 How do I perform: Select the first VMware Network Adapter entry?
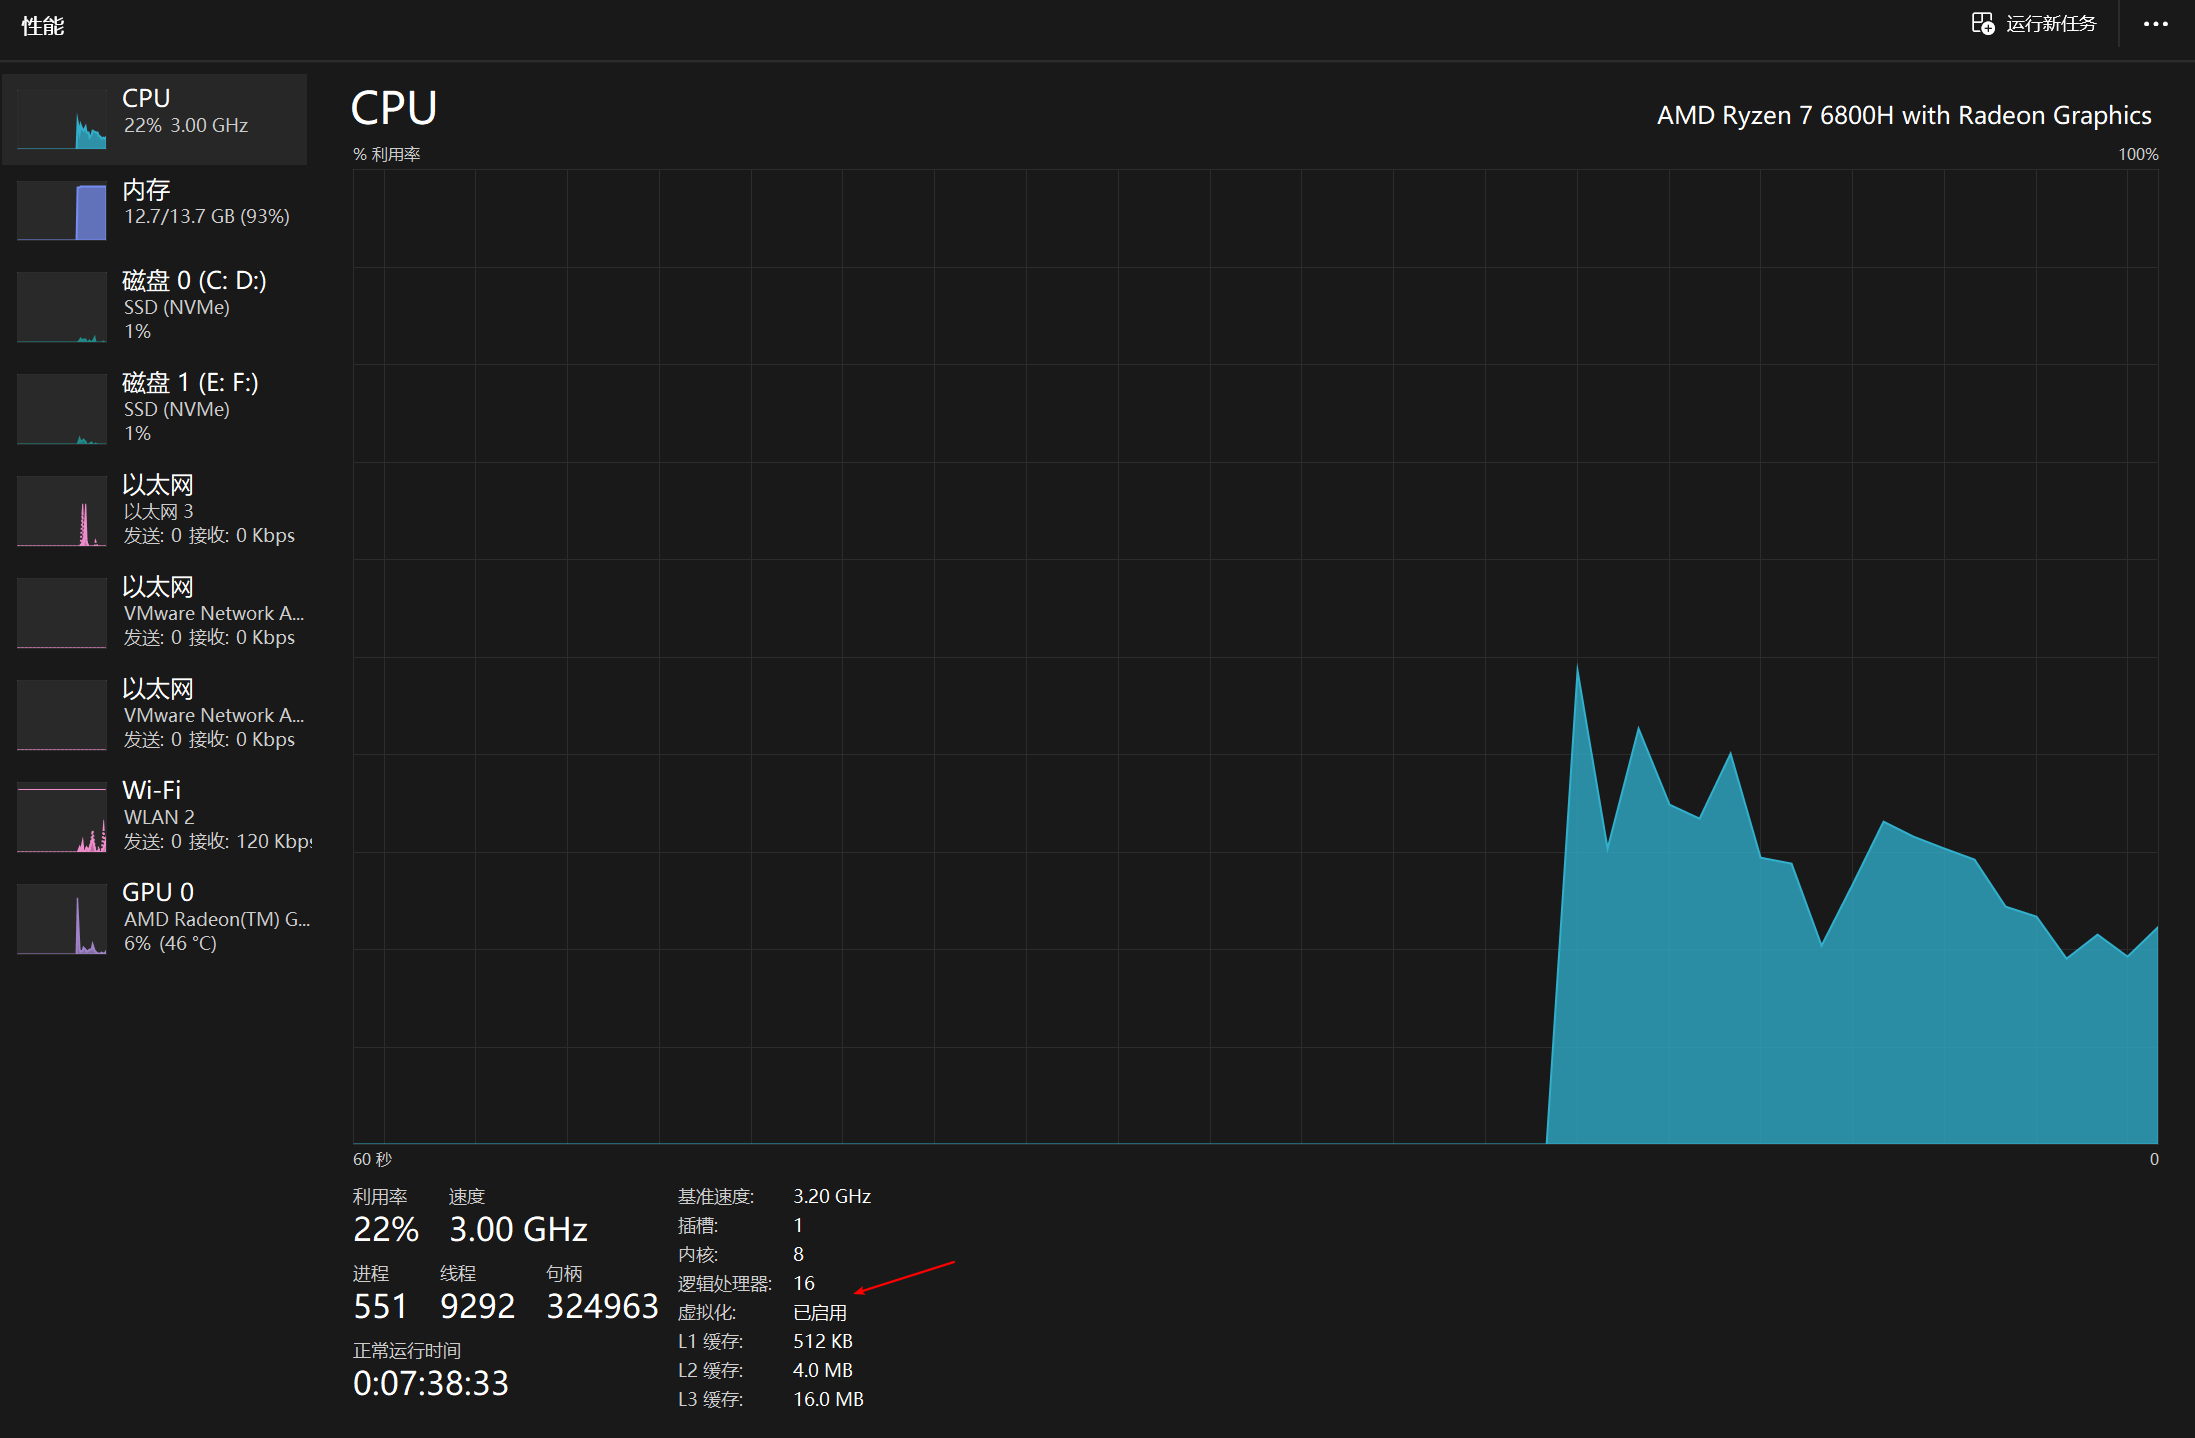click(x=212, y=612)
